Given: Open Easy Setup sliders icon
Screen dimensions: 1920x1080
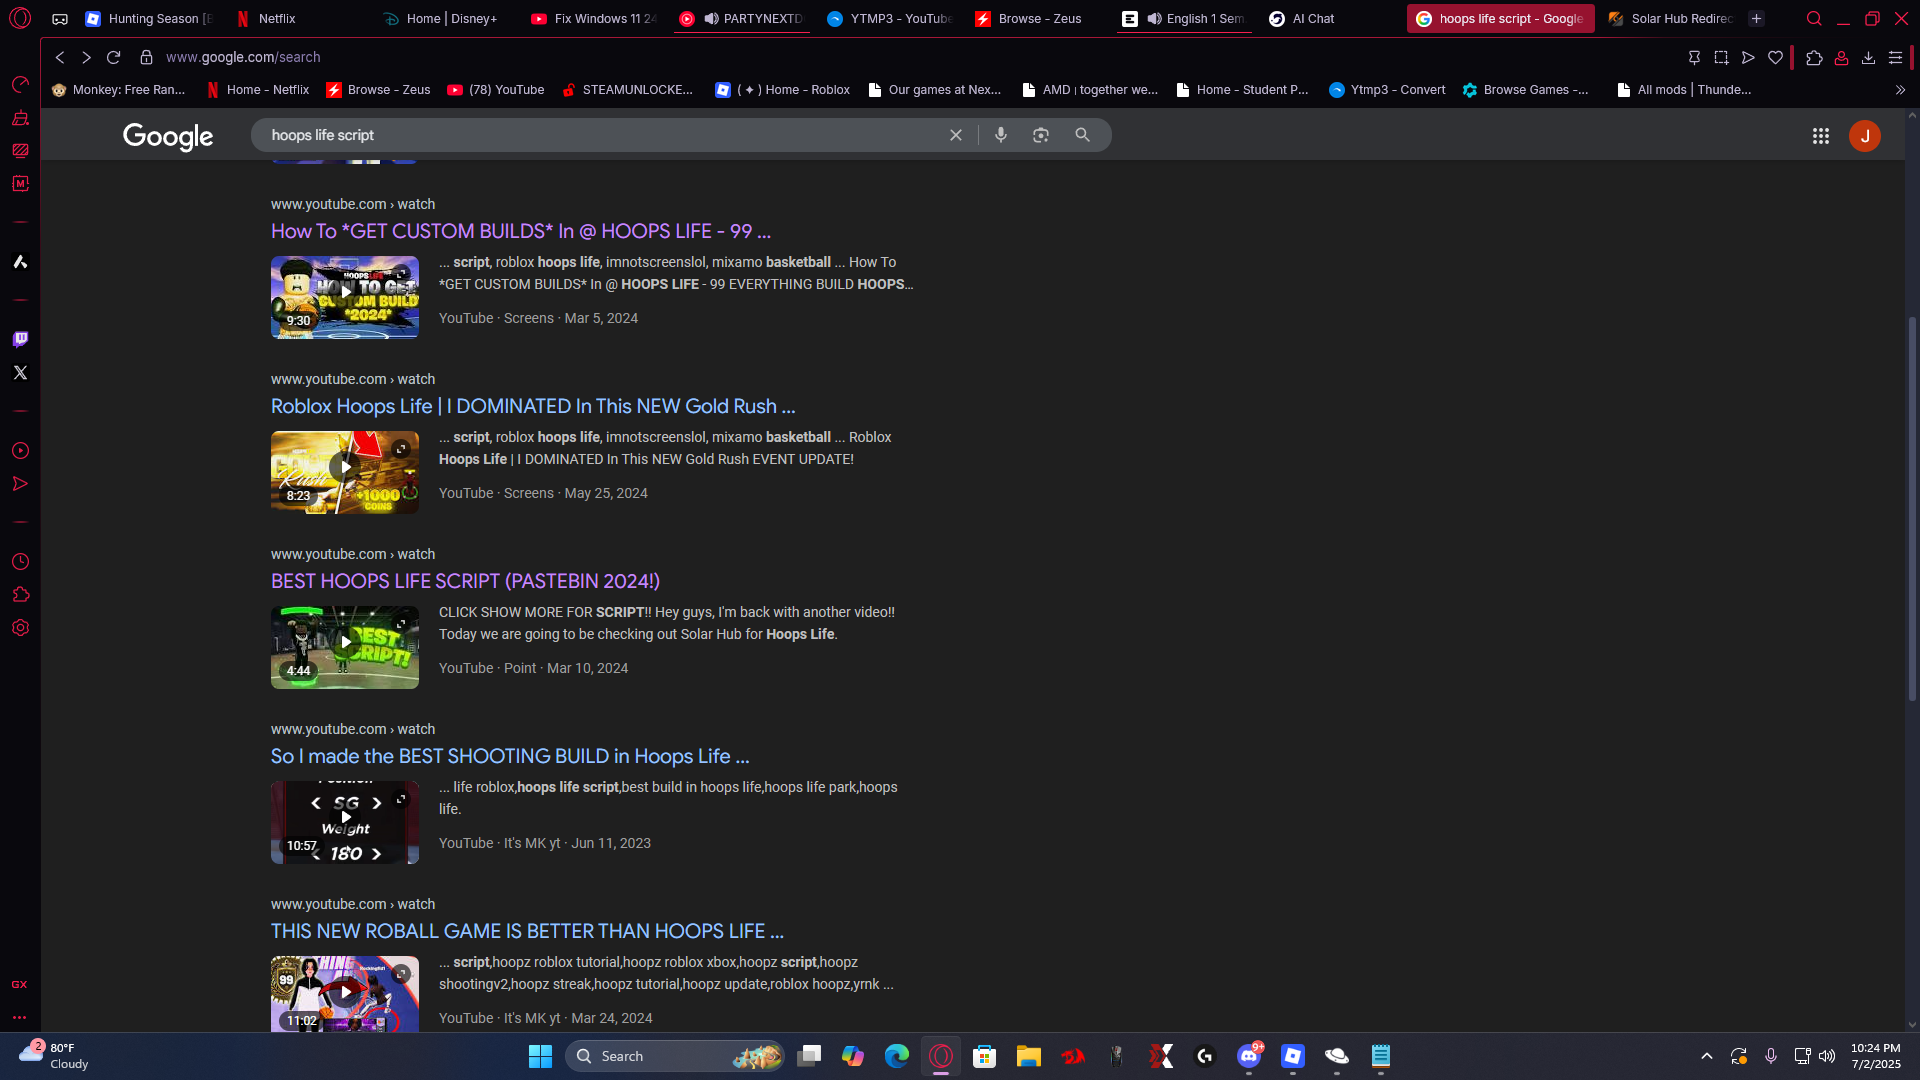Looking at the screenshot, I should (x=1895, y=58).
